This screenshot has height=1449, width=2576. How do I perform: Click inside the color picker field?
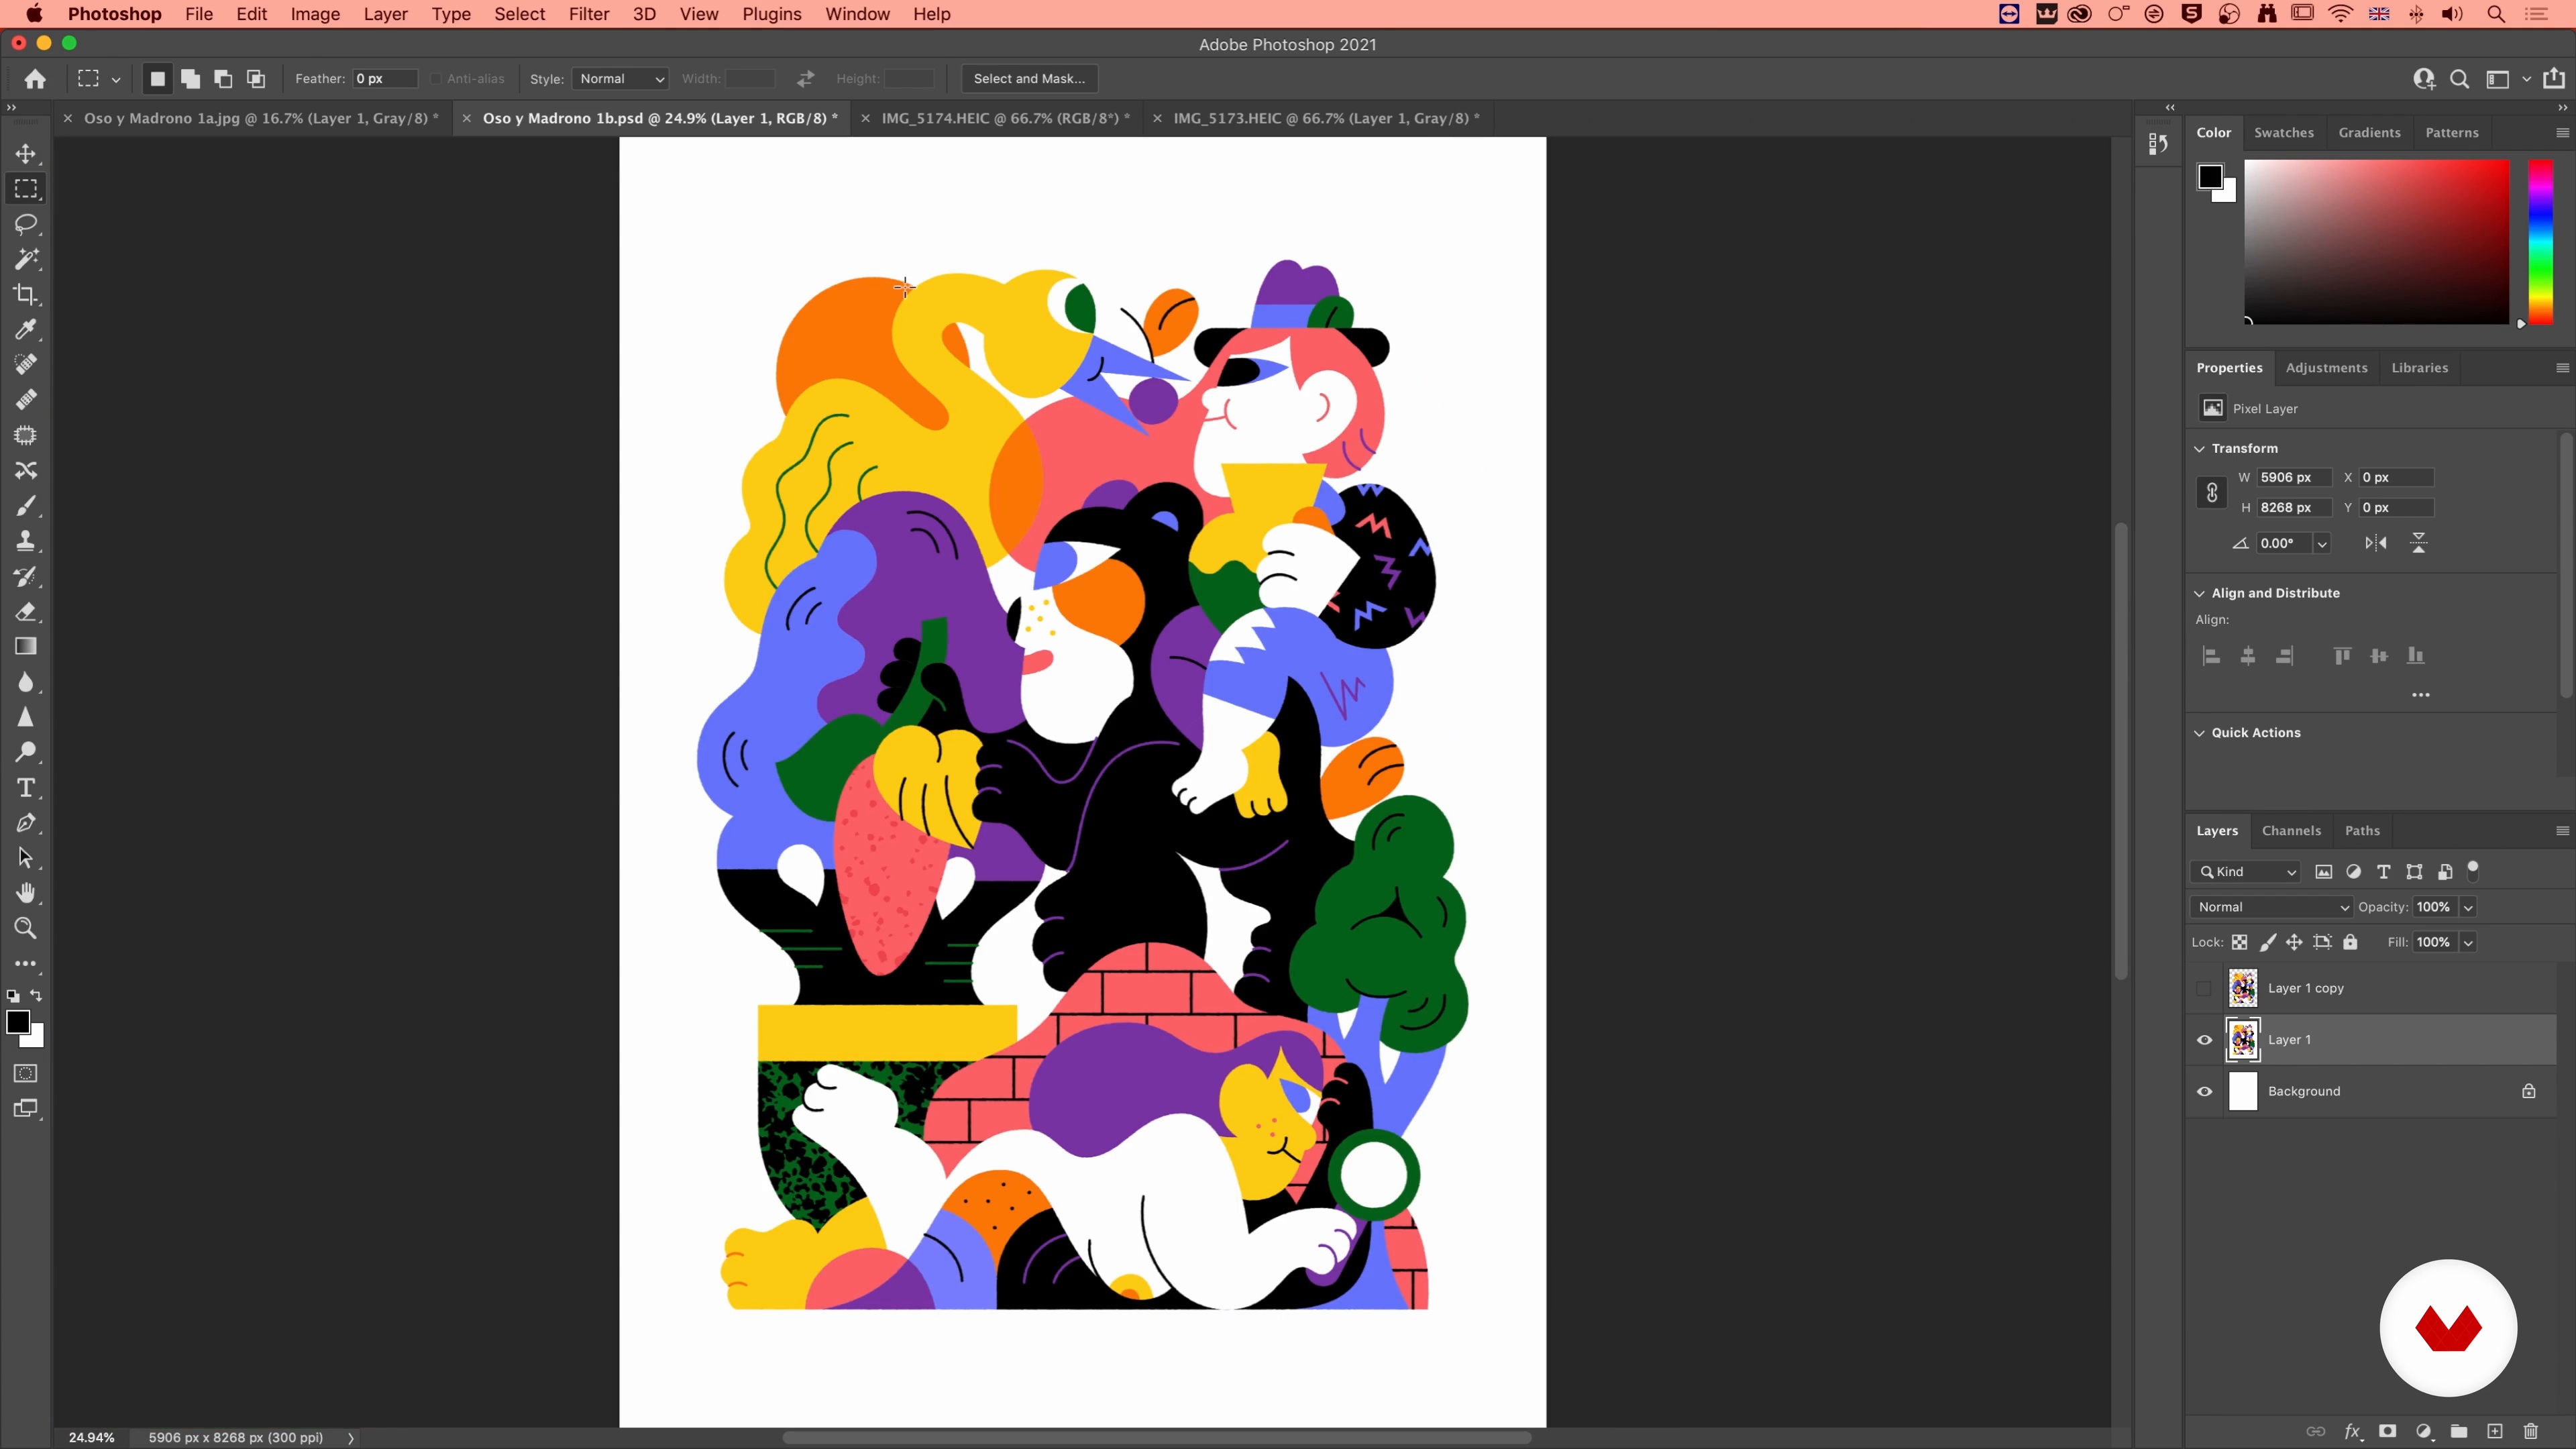coord(2377,242)
